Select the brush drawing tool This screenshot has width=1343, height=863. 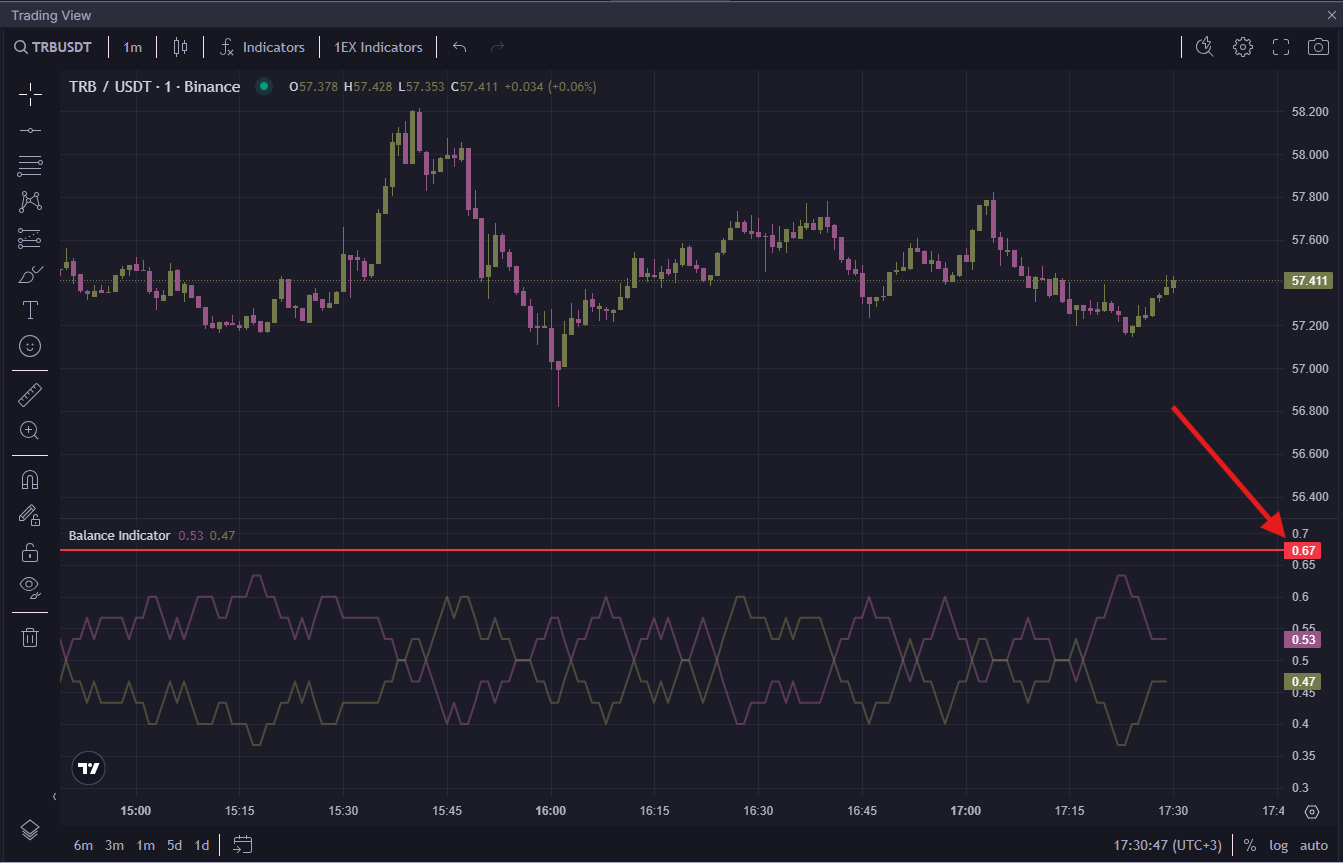pos(30,274)
